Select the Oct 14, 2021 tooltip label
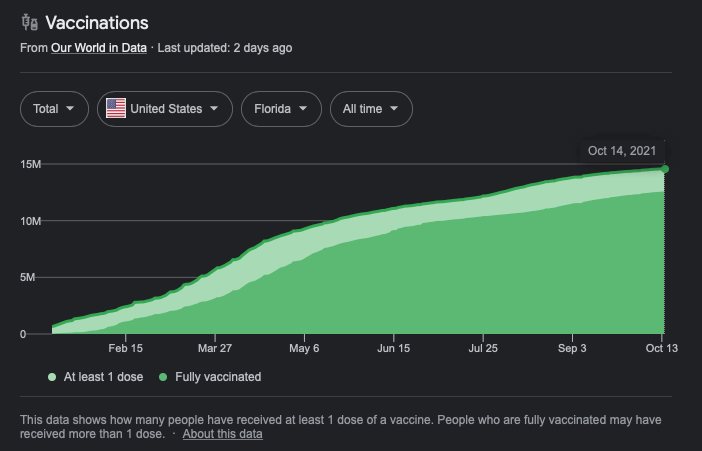Screen dimensions: 702x451 point(621,151)
